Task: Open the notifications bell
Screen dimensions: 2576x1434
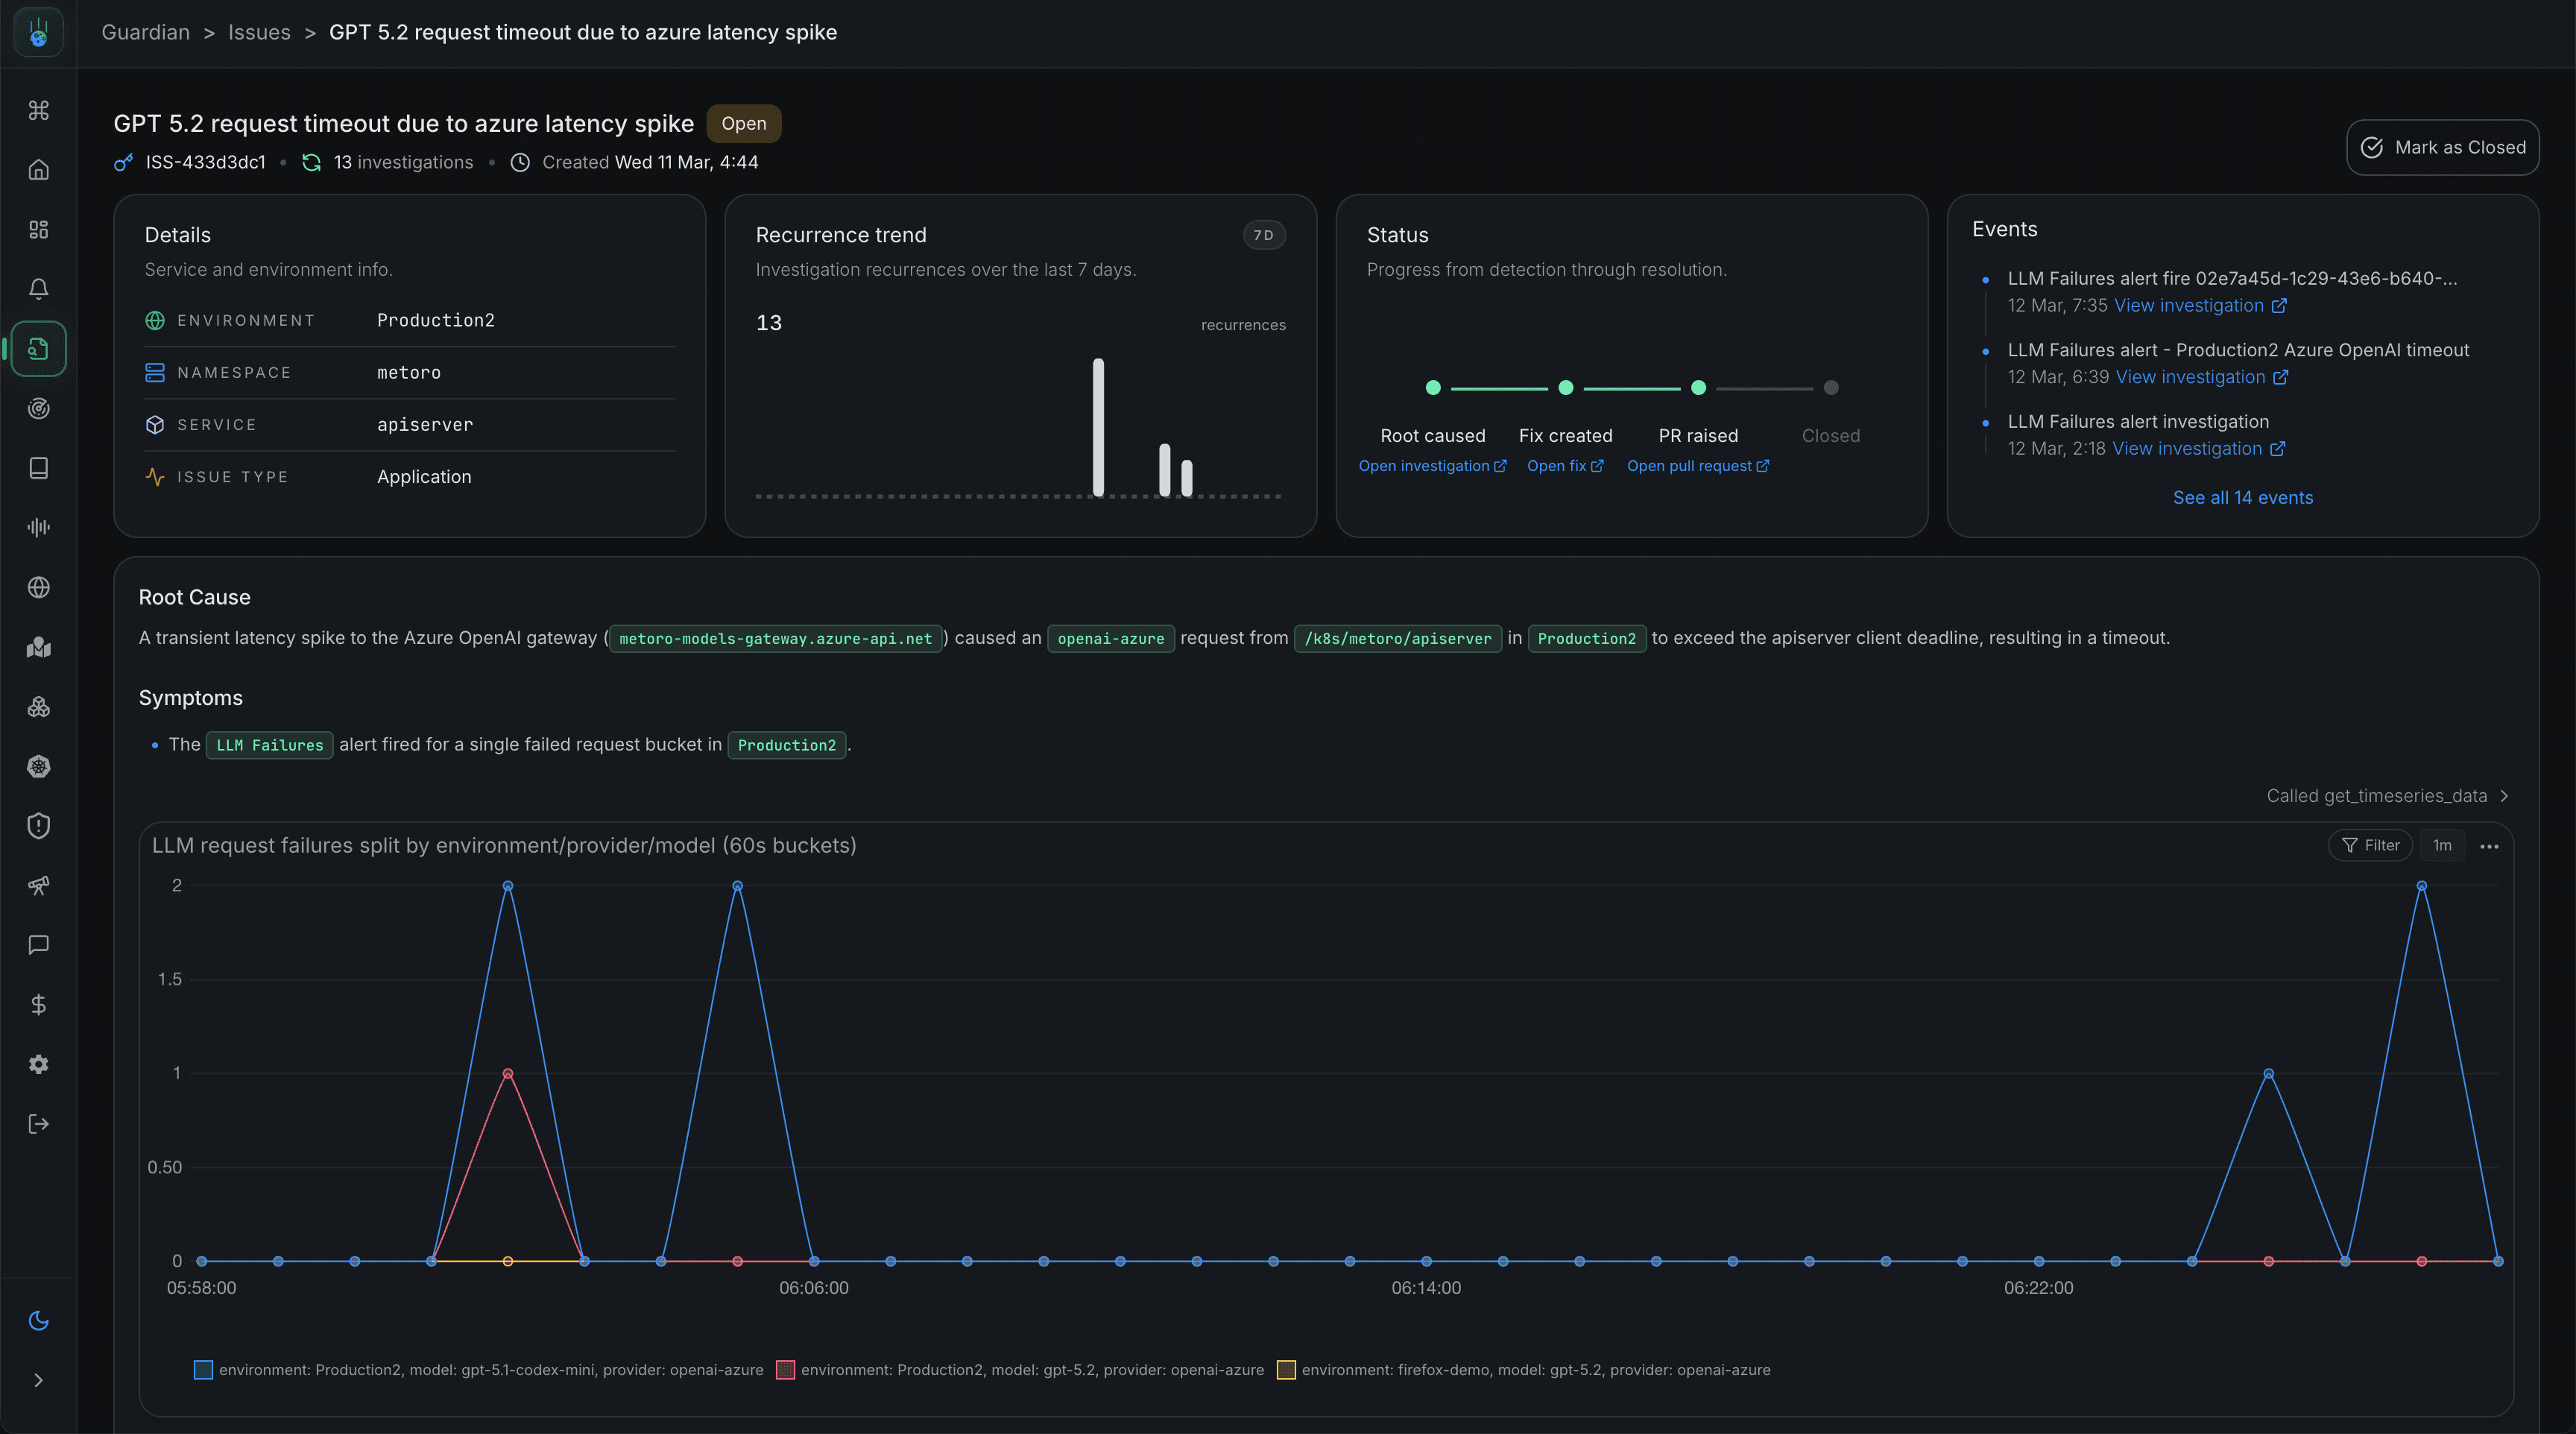Action: (38, 288)
